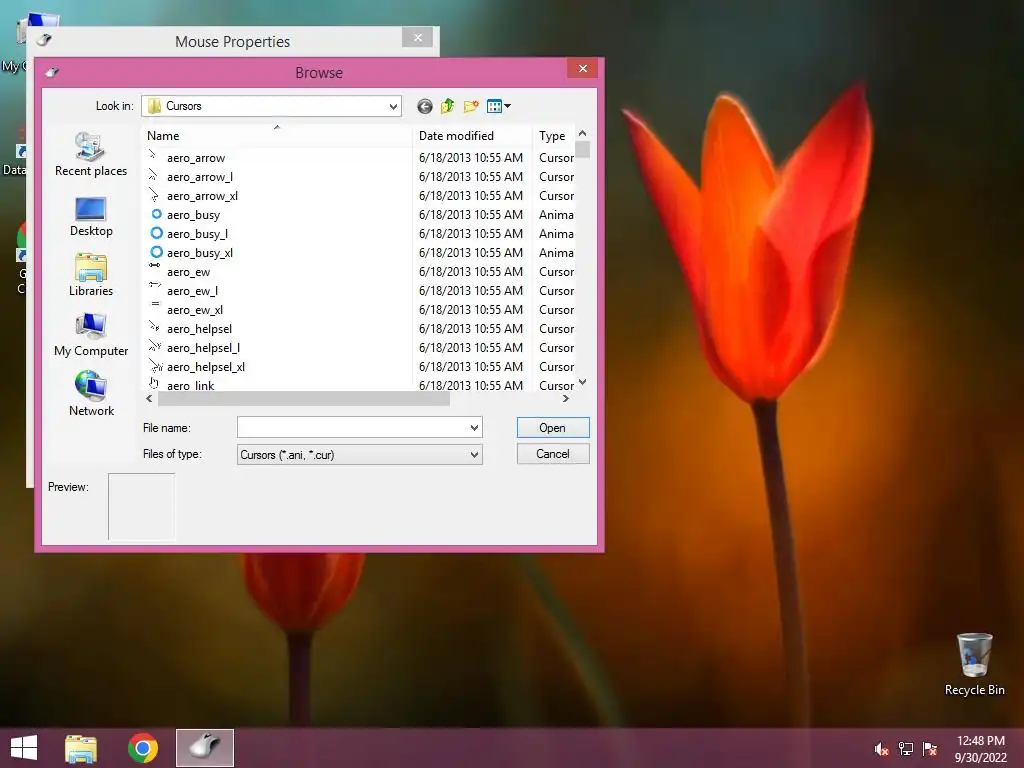Expand the File name dropdown arrow
The width and height of the screenshot is (1024, 768).
(474, 428)
